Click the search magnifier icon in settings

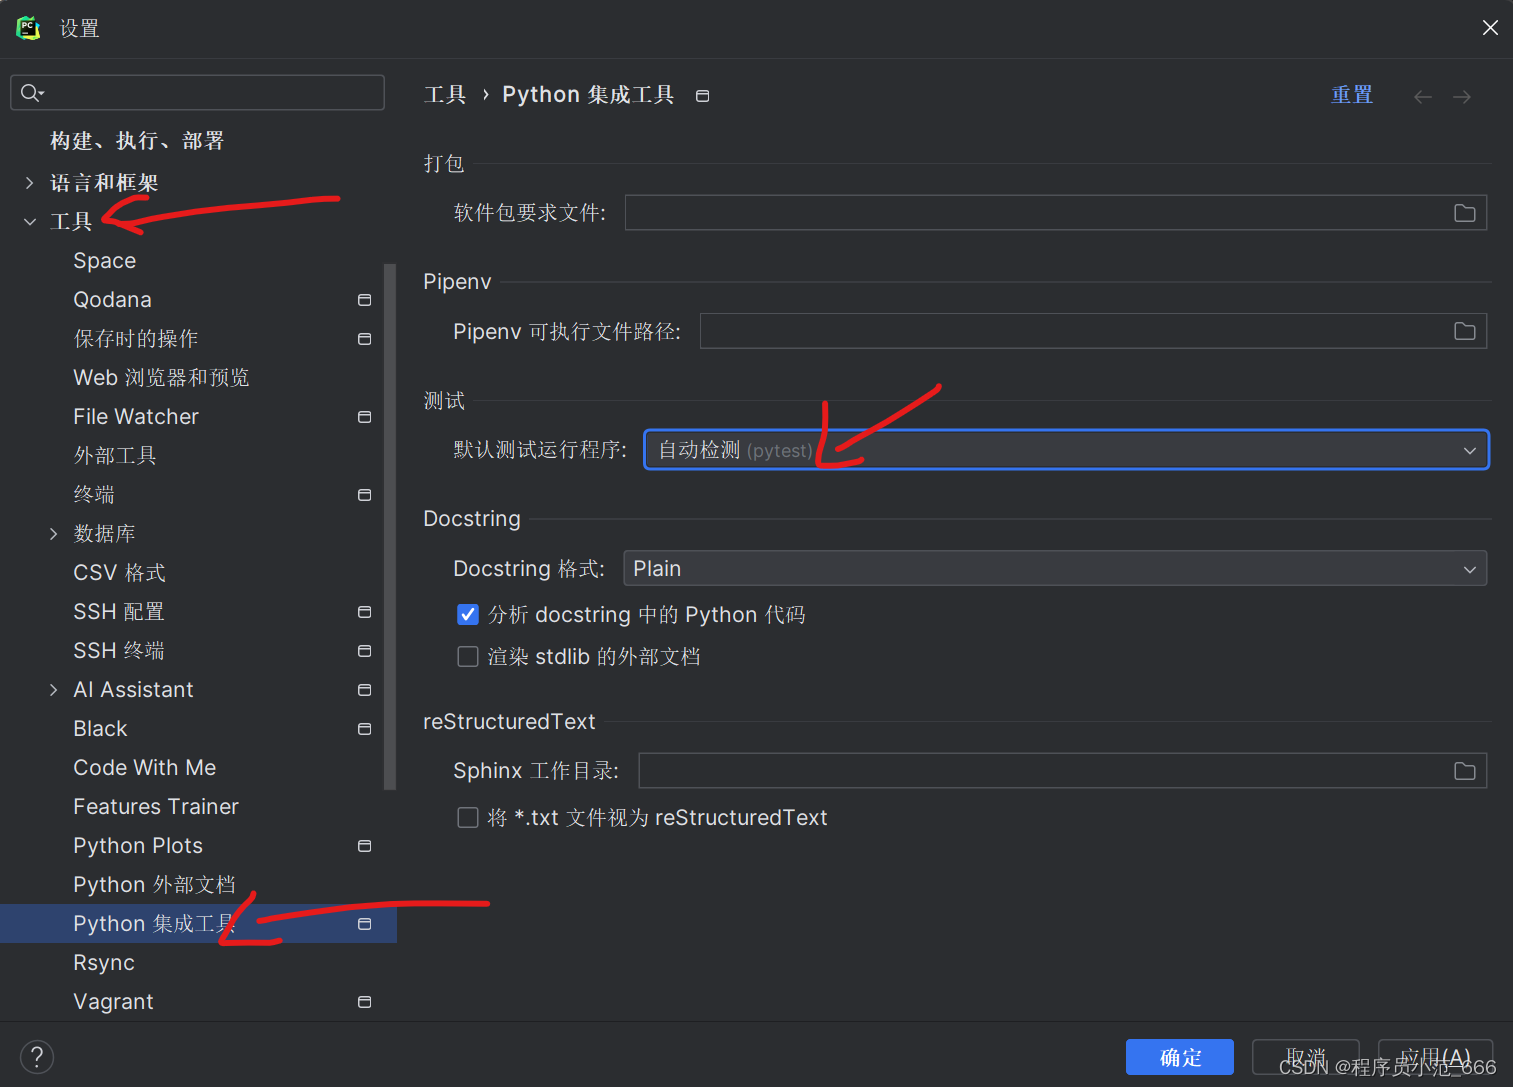(31, 93)
